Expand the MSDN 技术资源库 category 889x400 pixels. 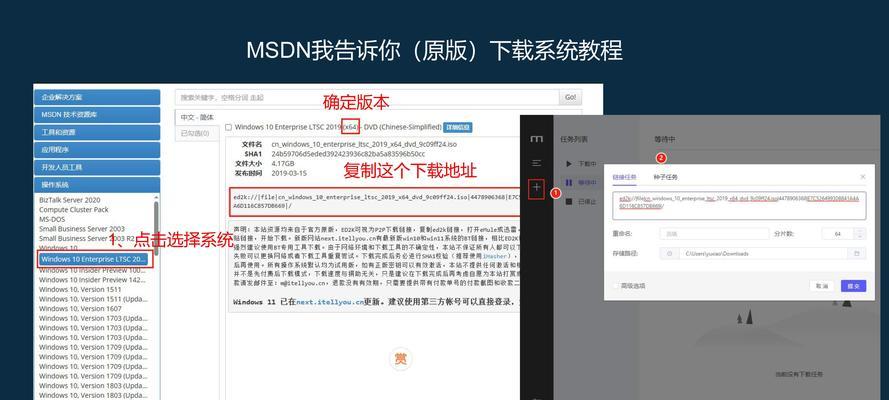tap(98, 114)
